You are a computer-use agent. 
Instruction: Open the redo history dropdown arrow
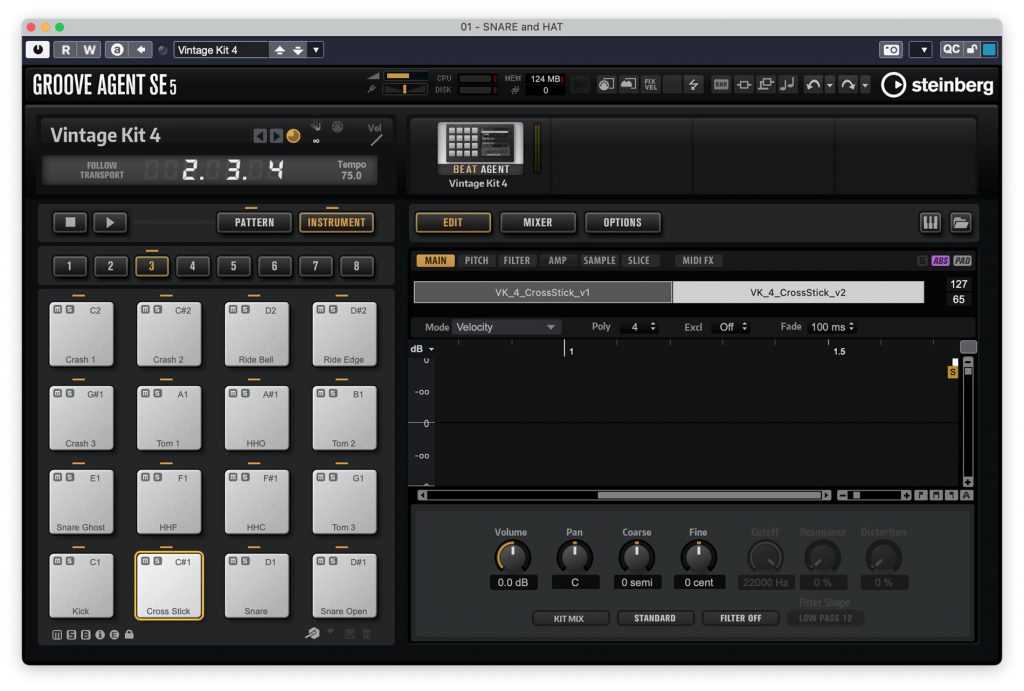coord(865,85)
